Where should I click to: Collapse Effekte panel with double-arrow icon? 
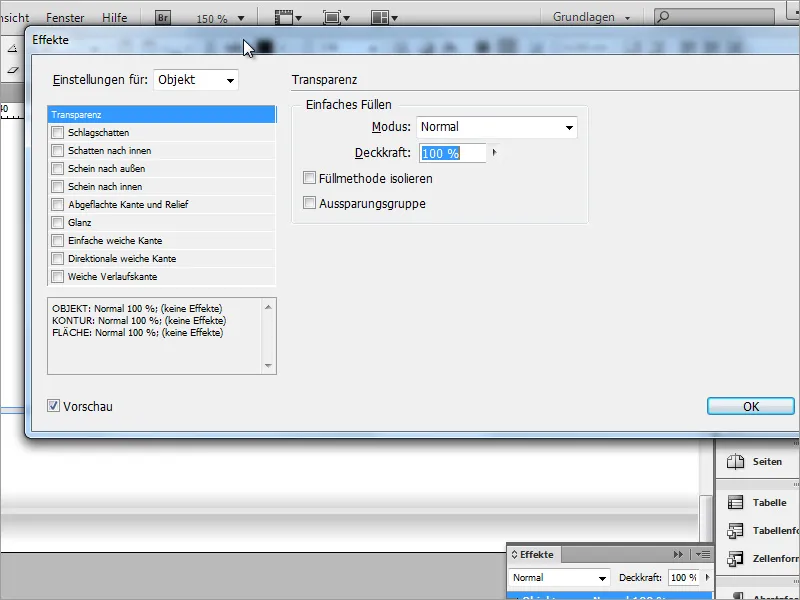coord(678,555)
